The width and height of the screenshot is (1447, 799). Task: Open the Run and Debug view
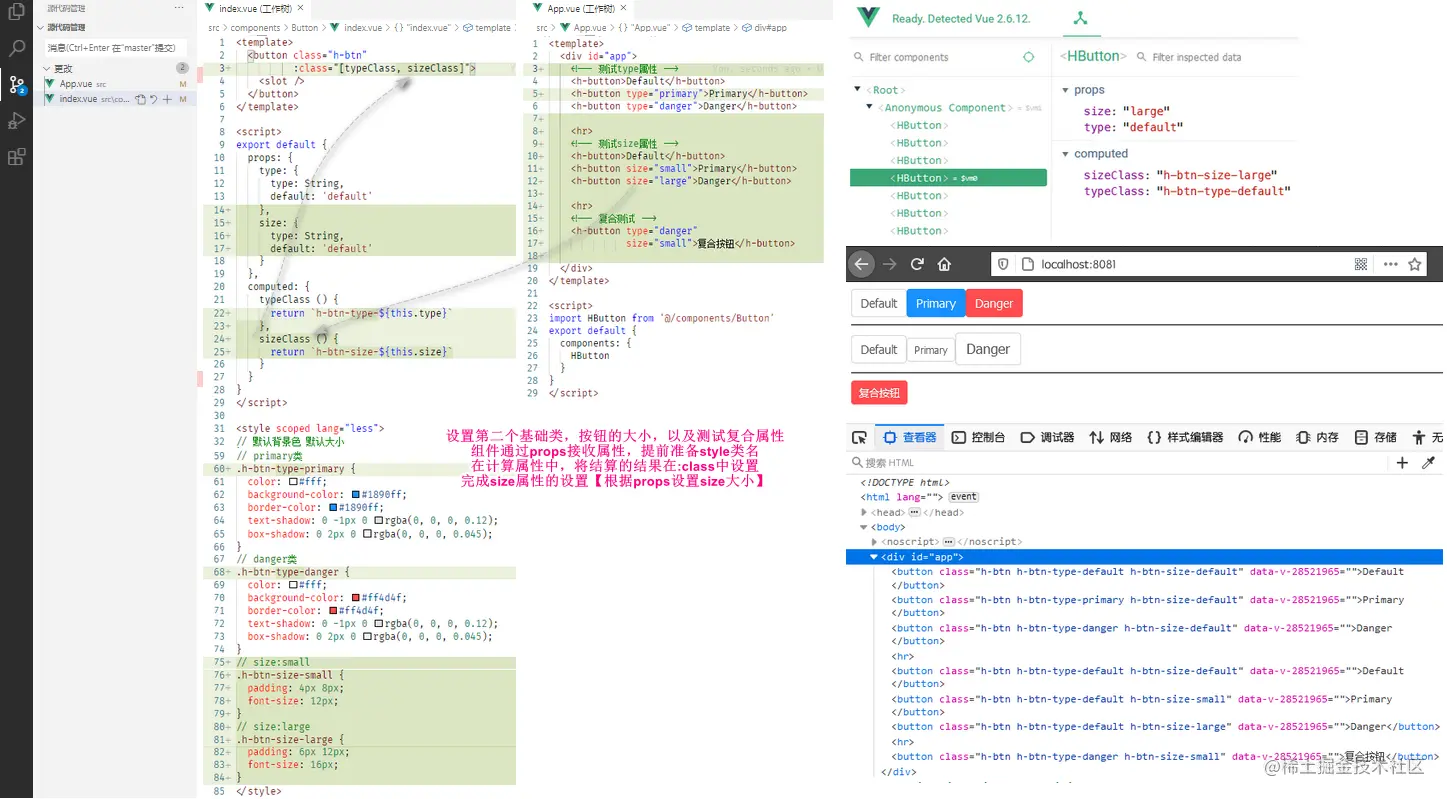pyautogui.click(x=16, y=120)
